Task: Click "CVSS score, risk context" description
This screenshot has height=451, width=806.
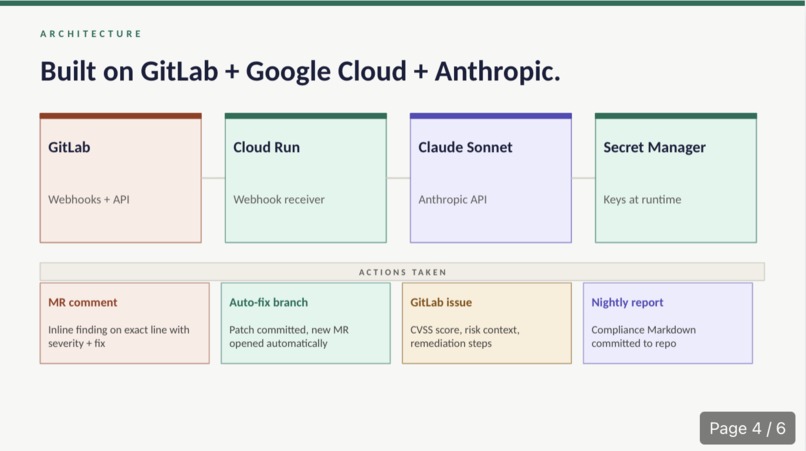Action: coord(465,336)
